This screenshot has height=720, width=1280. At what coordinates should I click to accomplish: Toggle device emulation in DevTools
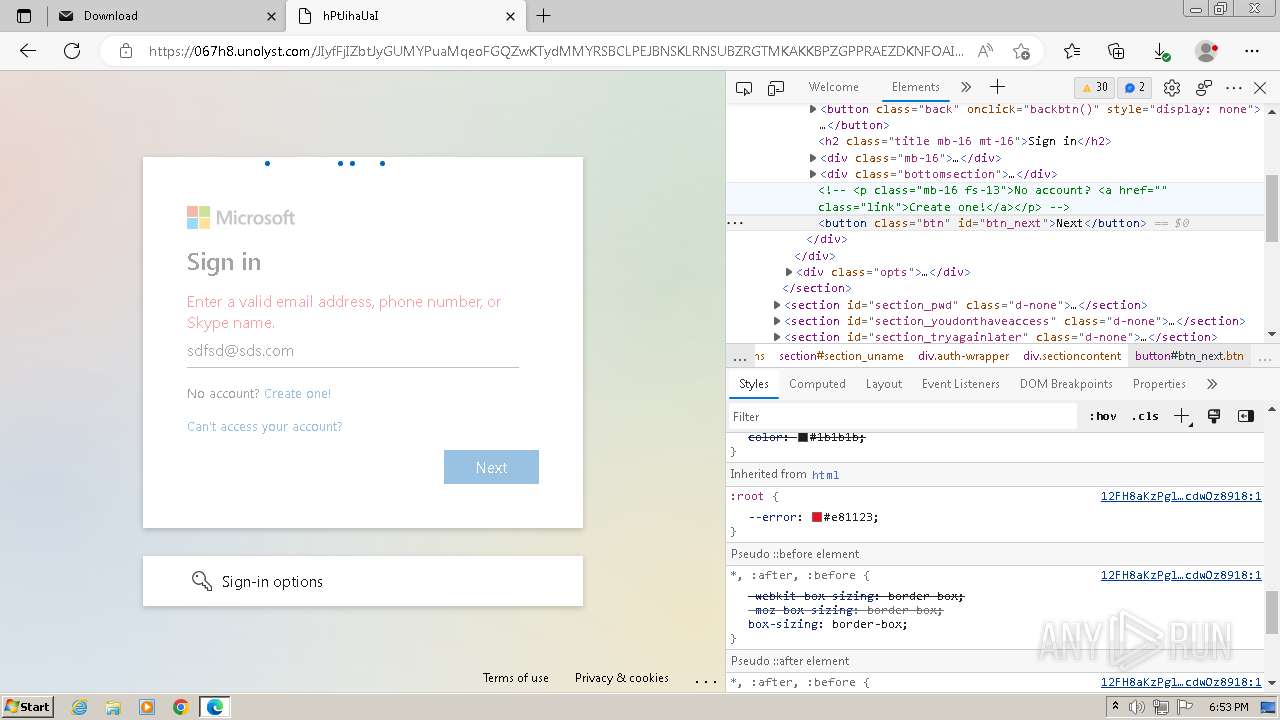[776, 88]
